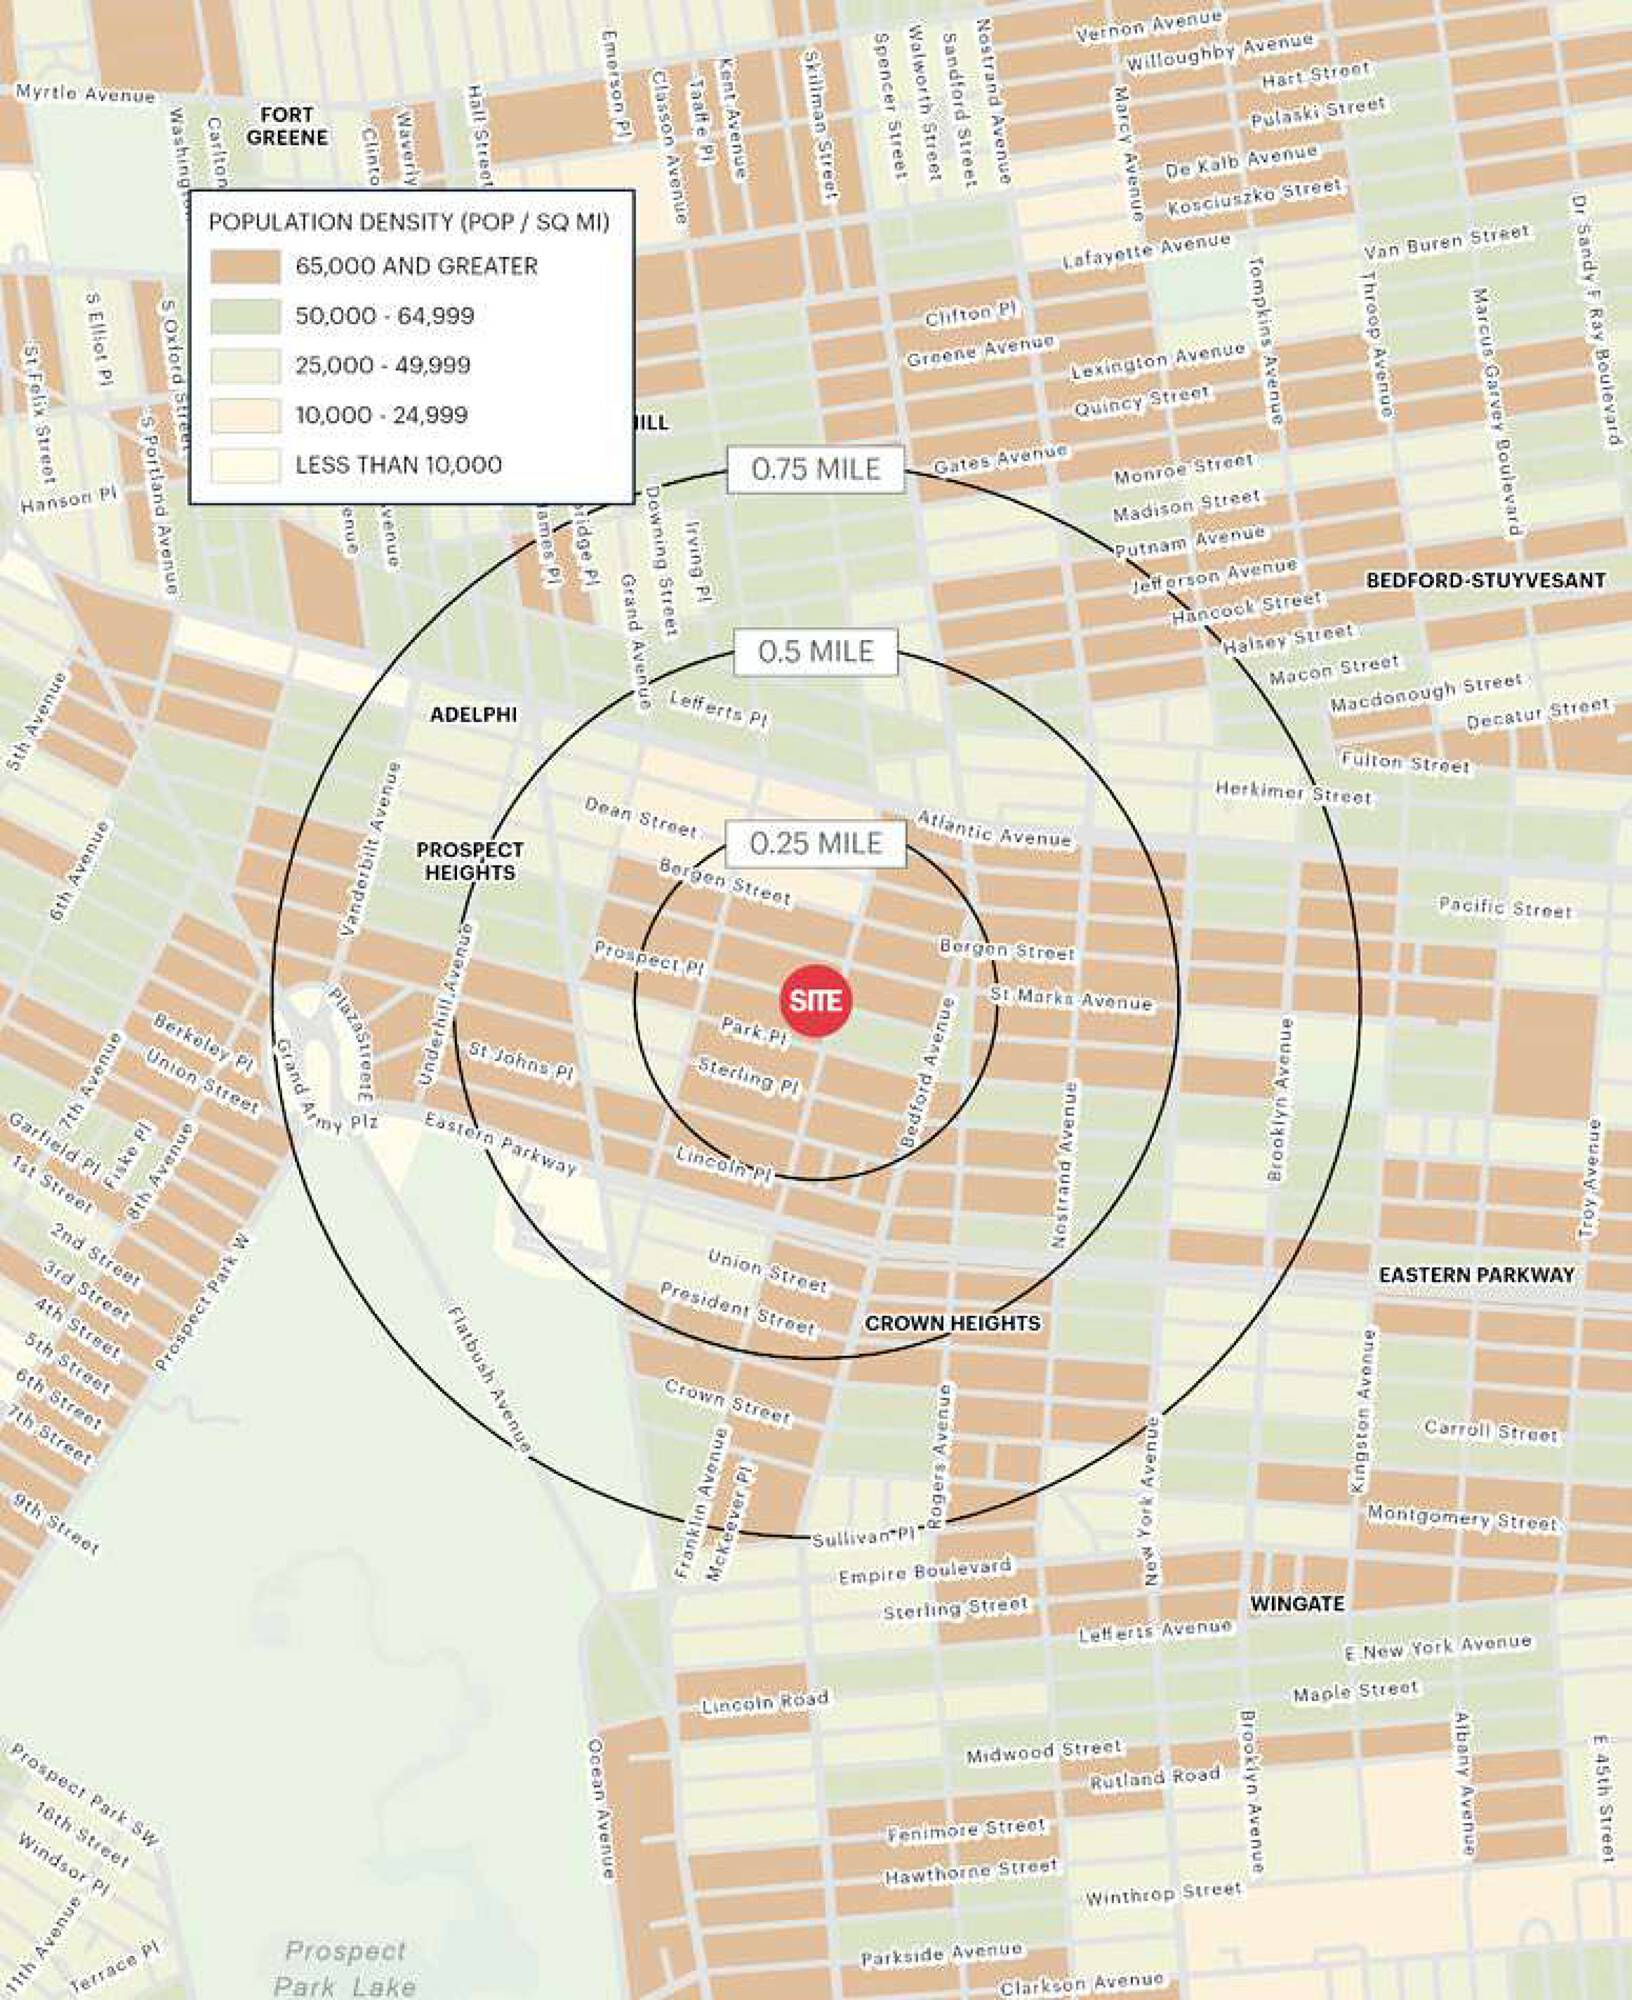Click the red SITE marker

point(816,1001)
